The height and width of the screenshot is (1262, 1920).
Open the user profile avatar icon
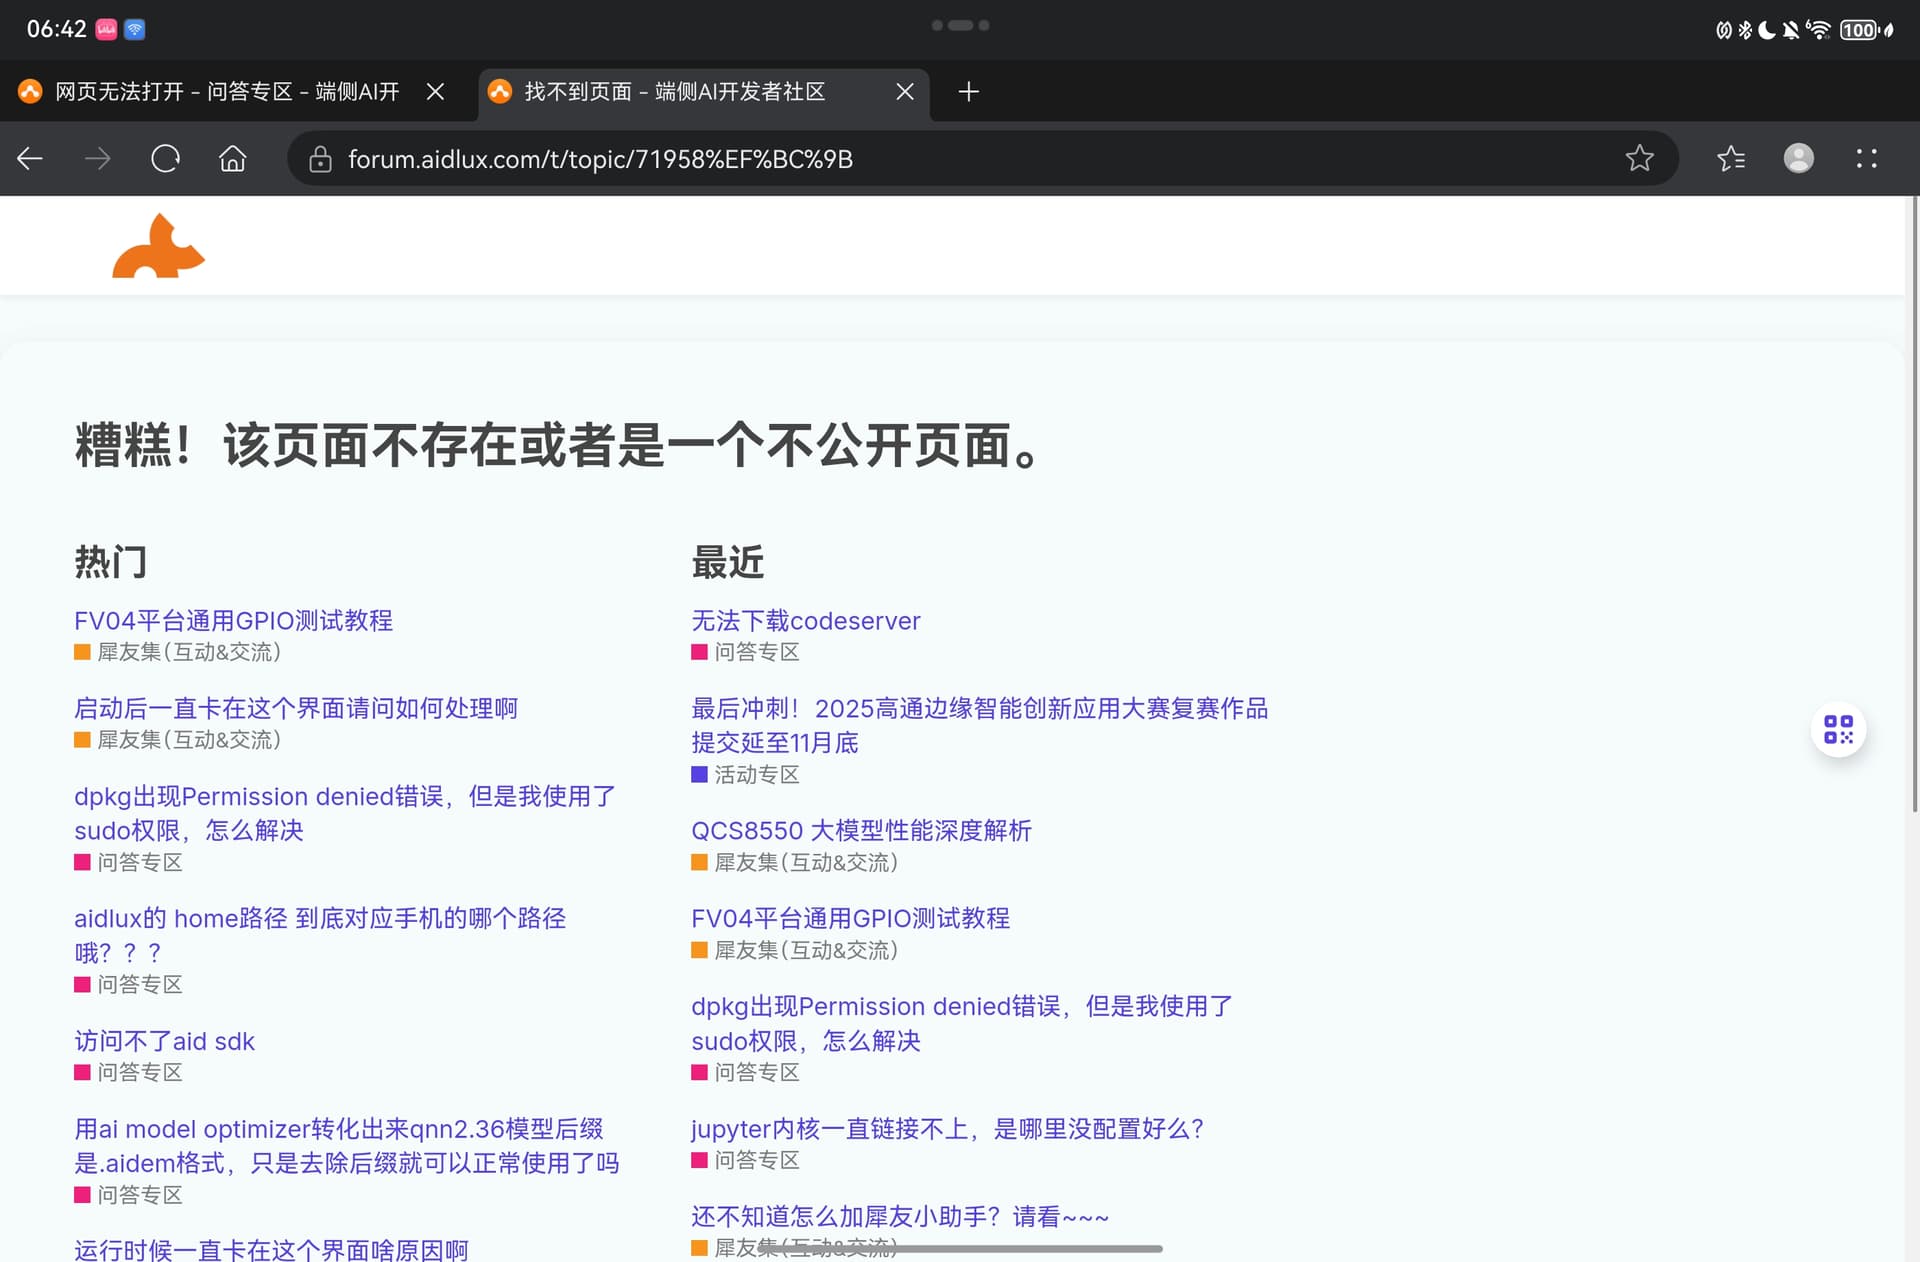pyautogui.click(x=1798, y=159)
